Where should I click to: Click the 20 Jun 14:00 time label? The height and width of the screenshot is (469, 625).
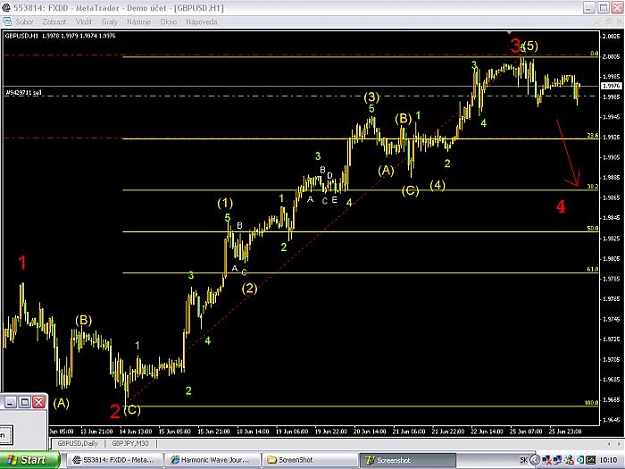369,432
